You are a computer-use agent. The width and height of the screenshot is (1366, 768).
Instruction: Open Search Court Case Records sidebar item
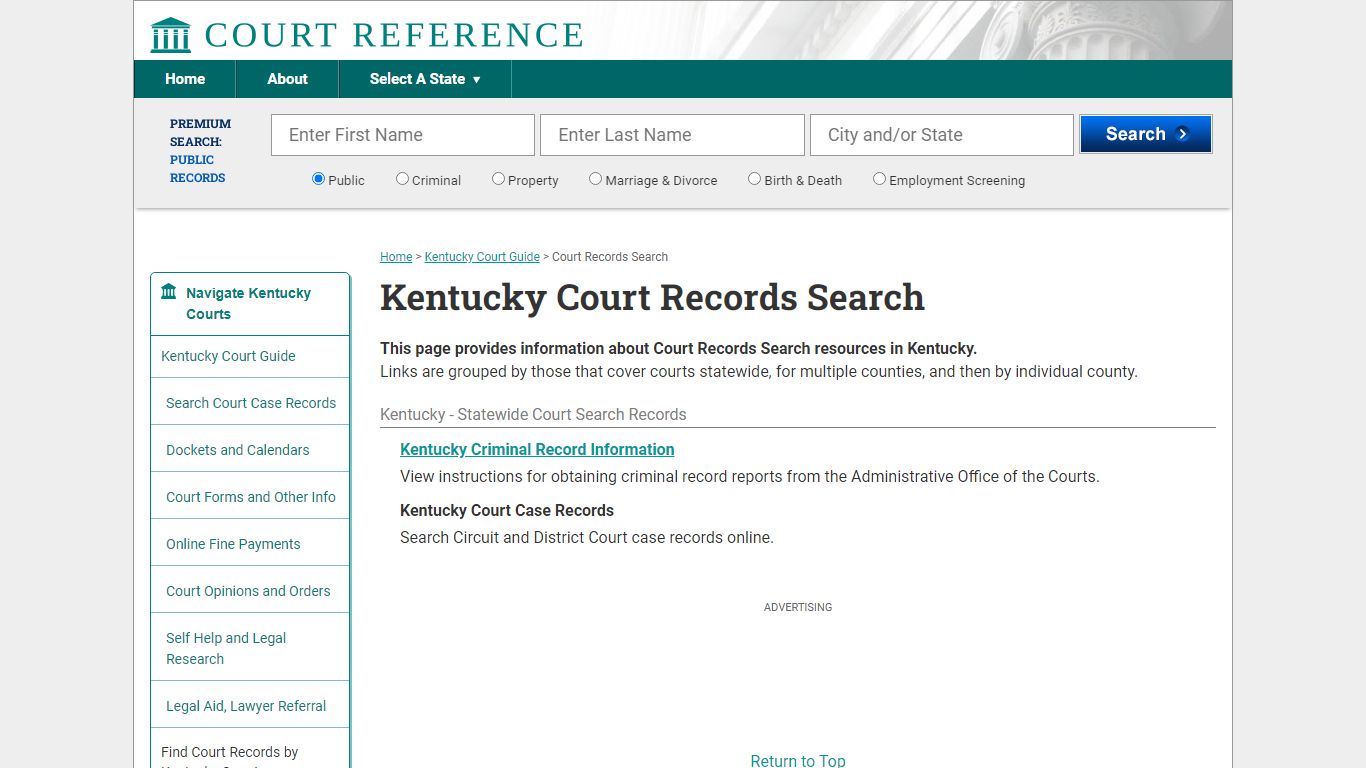(x=250, y=403)
